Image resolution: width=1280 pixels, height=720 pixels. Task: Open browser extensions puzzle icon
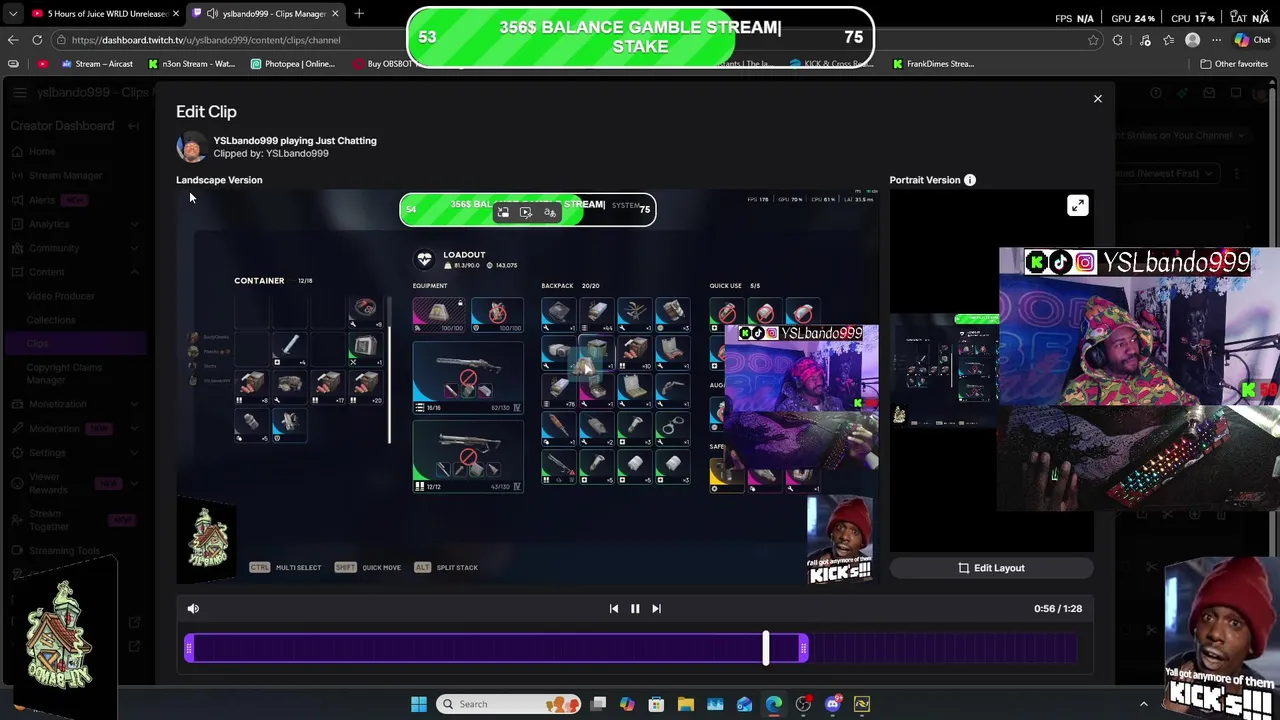pos(1117,40)
